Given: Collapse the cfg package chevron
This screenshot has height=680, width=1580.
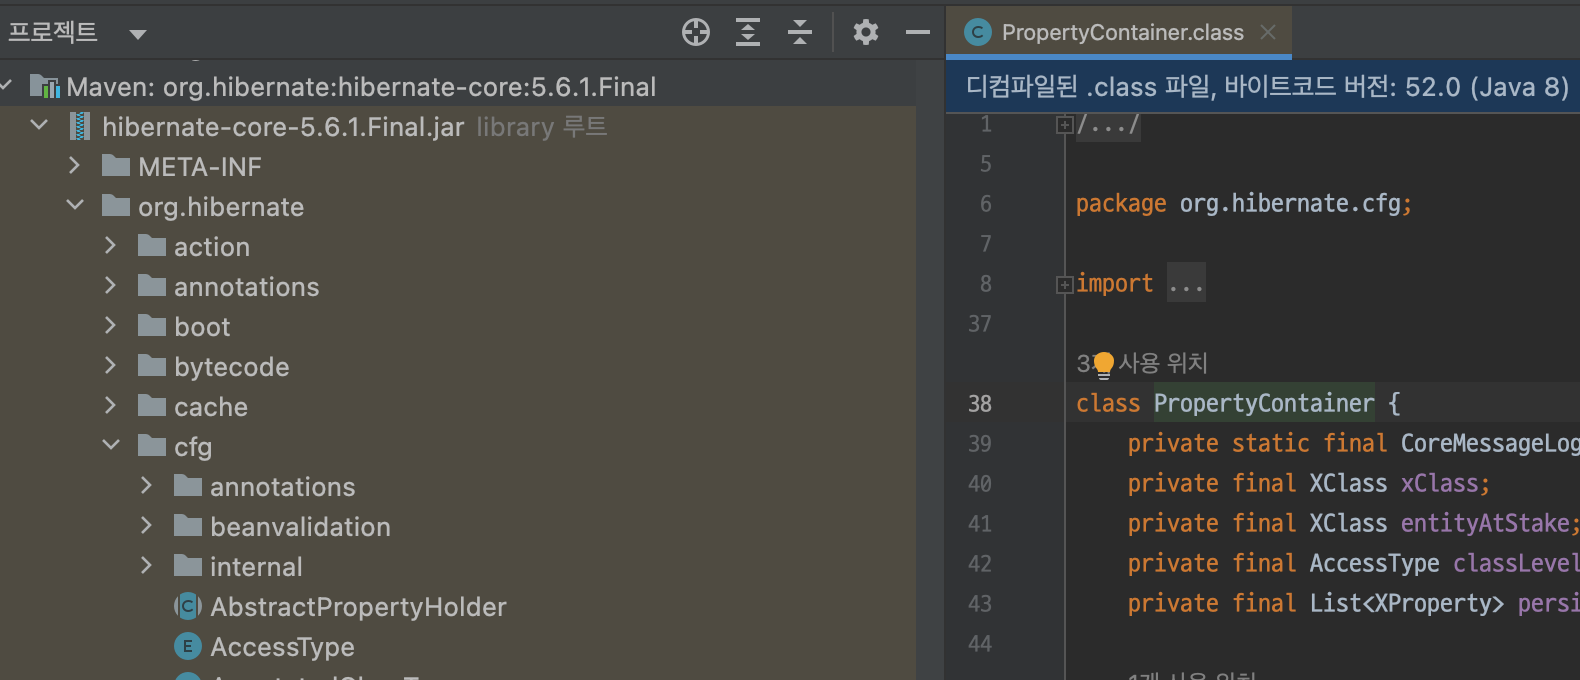Looking at the screenshot, I should pos(111,445).
